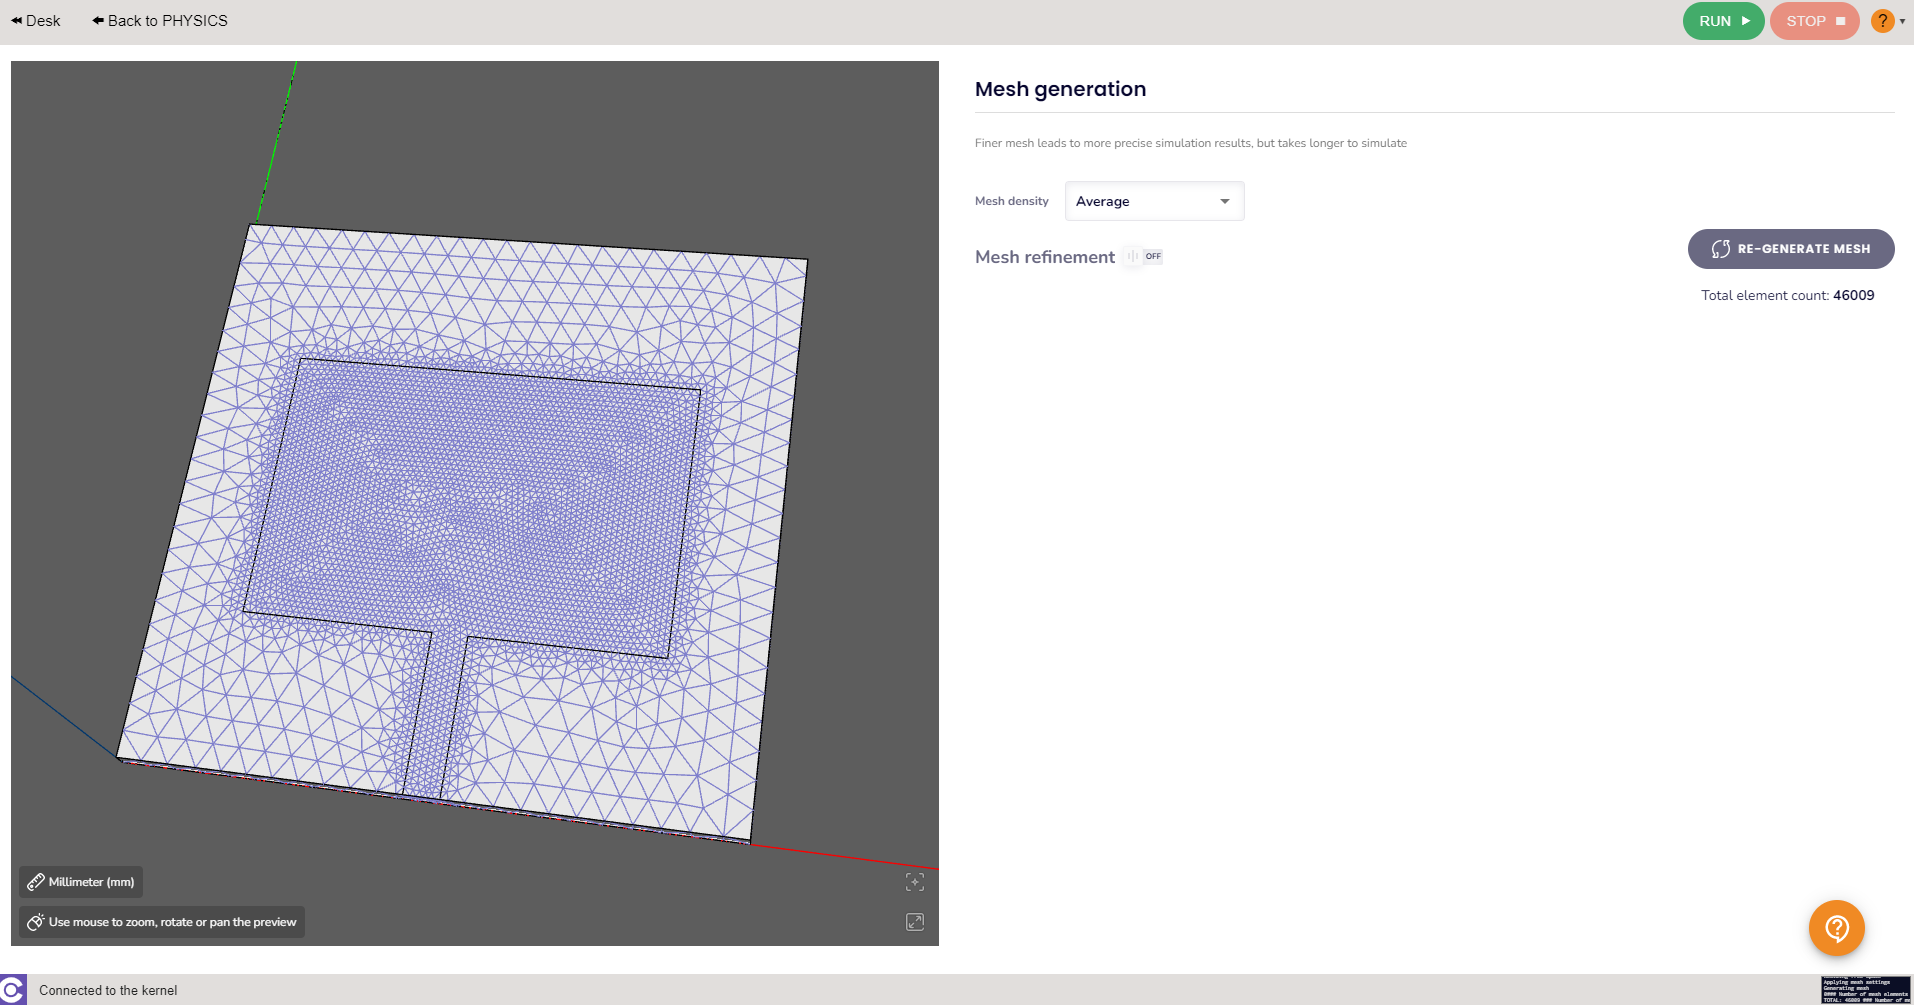Click the 'Finer mesh leads to more precise' hint
The width and height of the screenshot is (1914, 1005).
click(1190, 143)
